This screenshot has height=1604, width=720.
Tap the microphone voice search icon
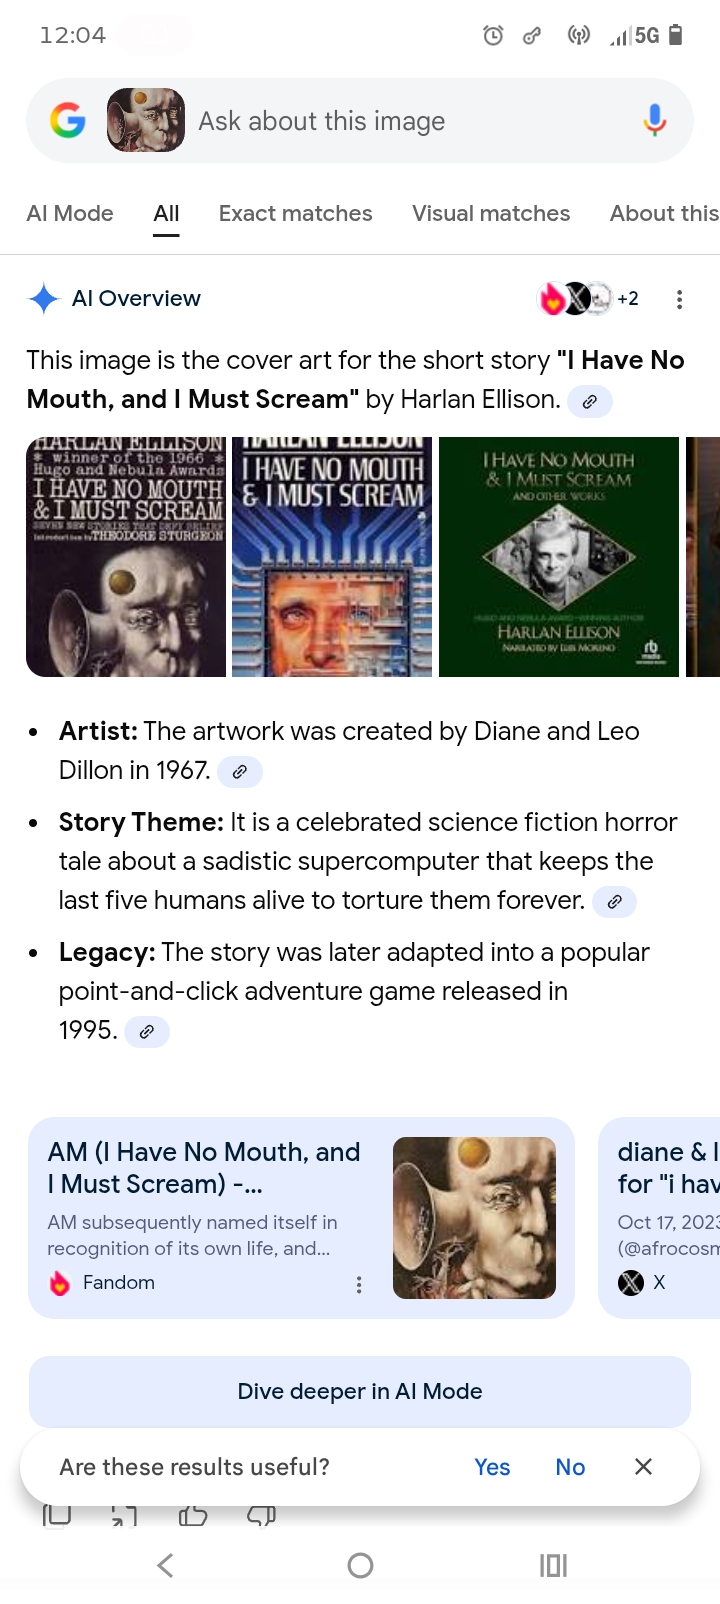[654, 121]
